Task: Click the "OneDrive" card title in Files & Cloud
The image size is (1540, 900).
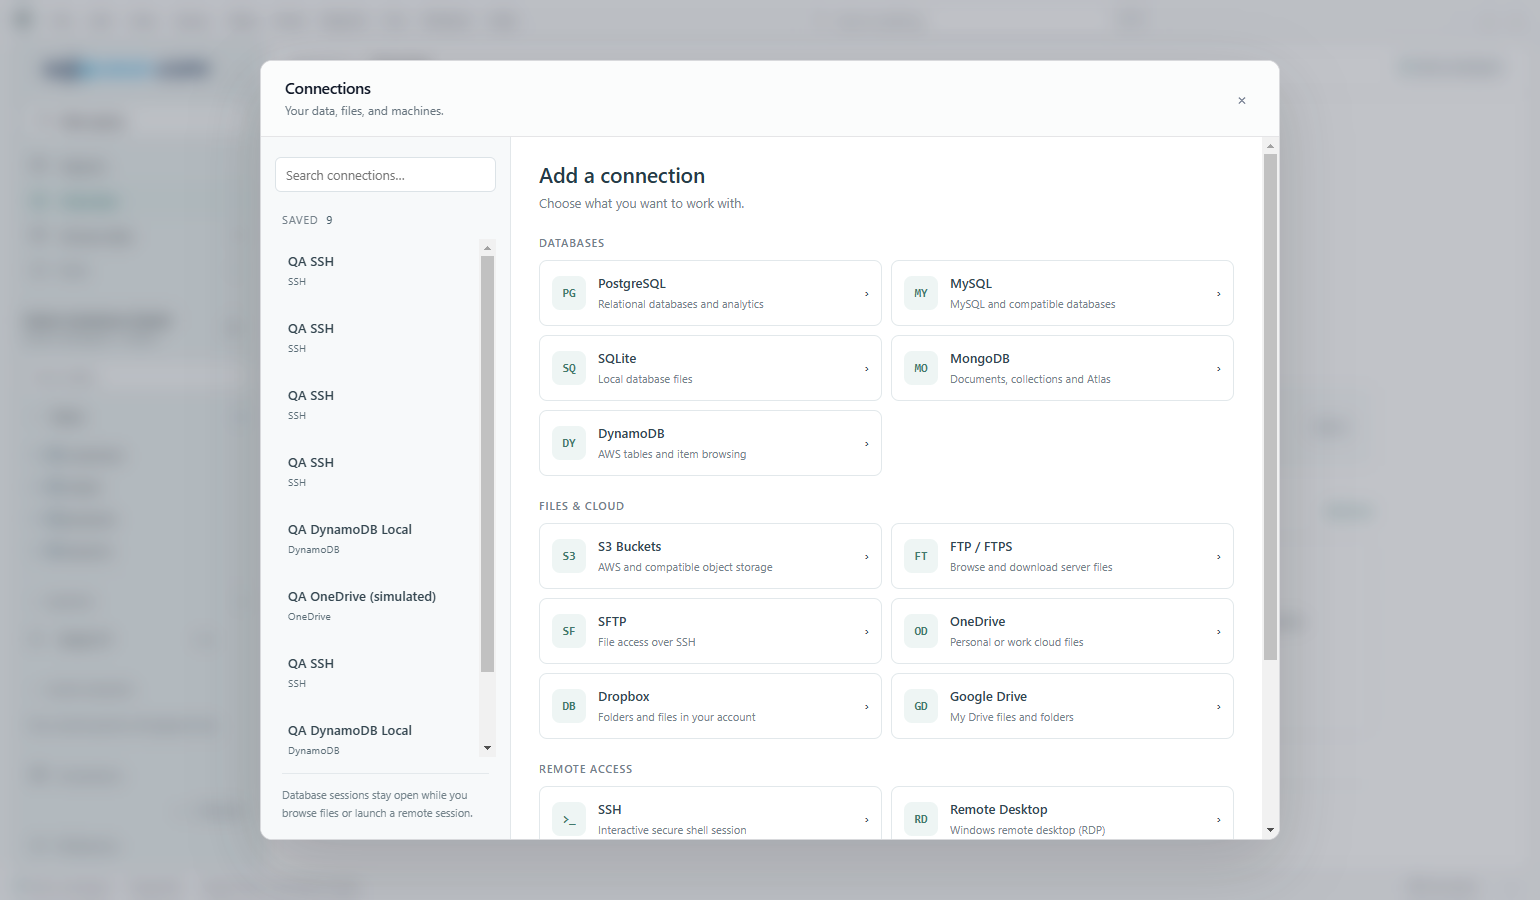Action: (978, 622)
